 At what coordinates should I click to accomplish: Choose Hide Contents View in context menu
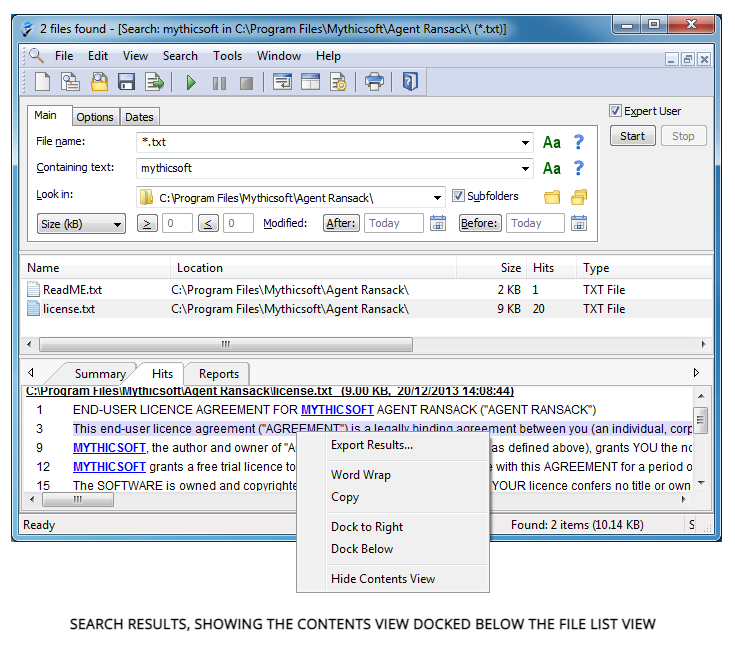[x=393, y=579]
